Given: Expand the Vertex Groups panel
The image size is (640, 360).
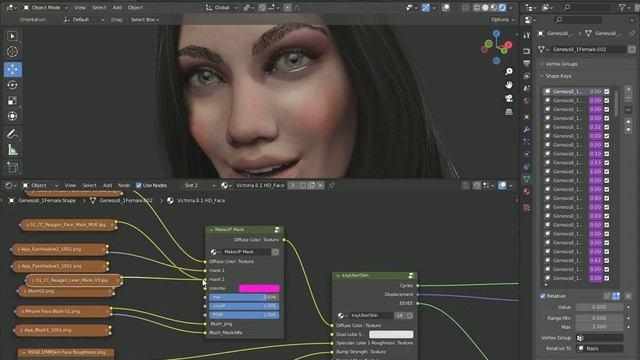Looking at the screenshot, I should pyautogui.click(x=561, y=64).
